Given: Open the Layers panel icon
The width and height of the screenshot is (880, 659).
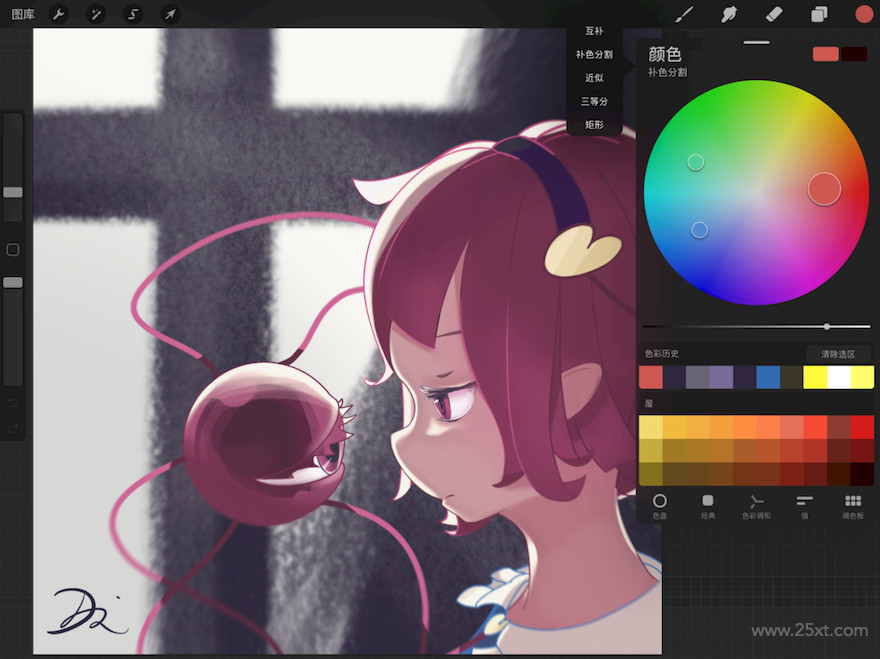Looking at the screenshot, I should click(819, 14).
